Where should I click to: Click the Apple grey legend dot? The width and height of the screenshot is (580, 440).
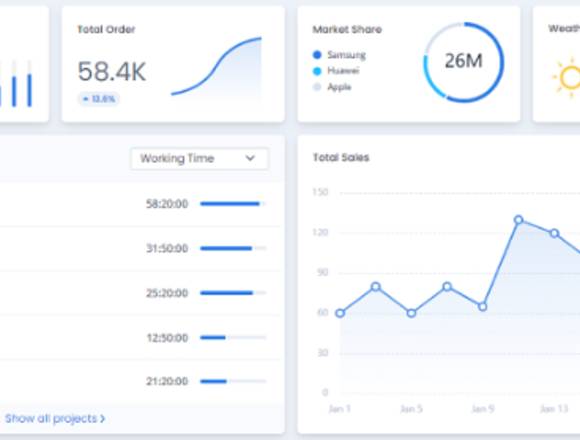coord(317,87)
